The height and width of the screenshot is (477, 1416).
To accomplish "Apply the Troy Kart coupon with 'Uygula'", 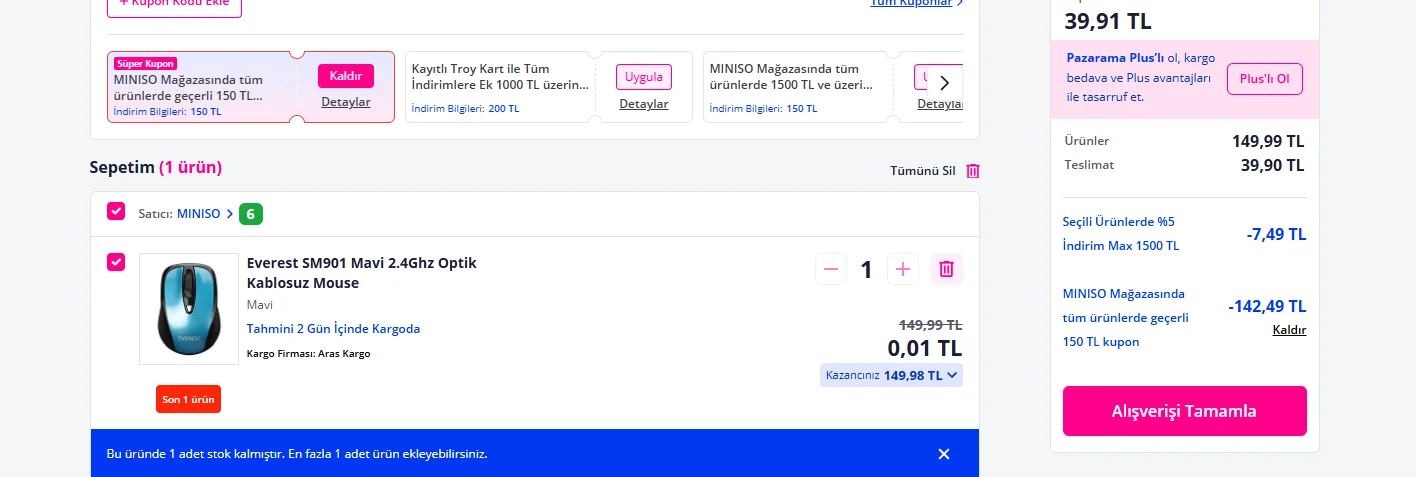I will [x=644, y=77].
